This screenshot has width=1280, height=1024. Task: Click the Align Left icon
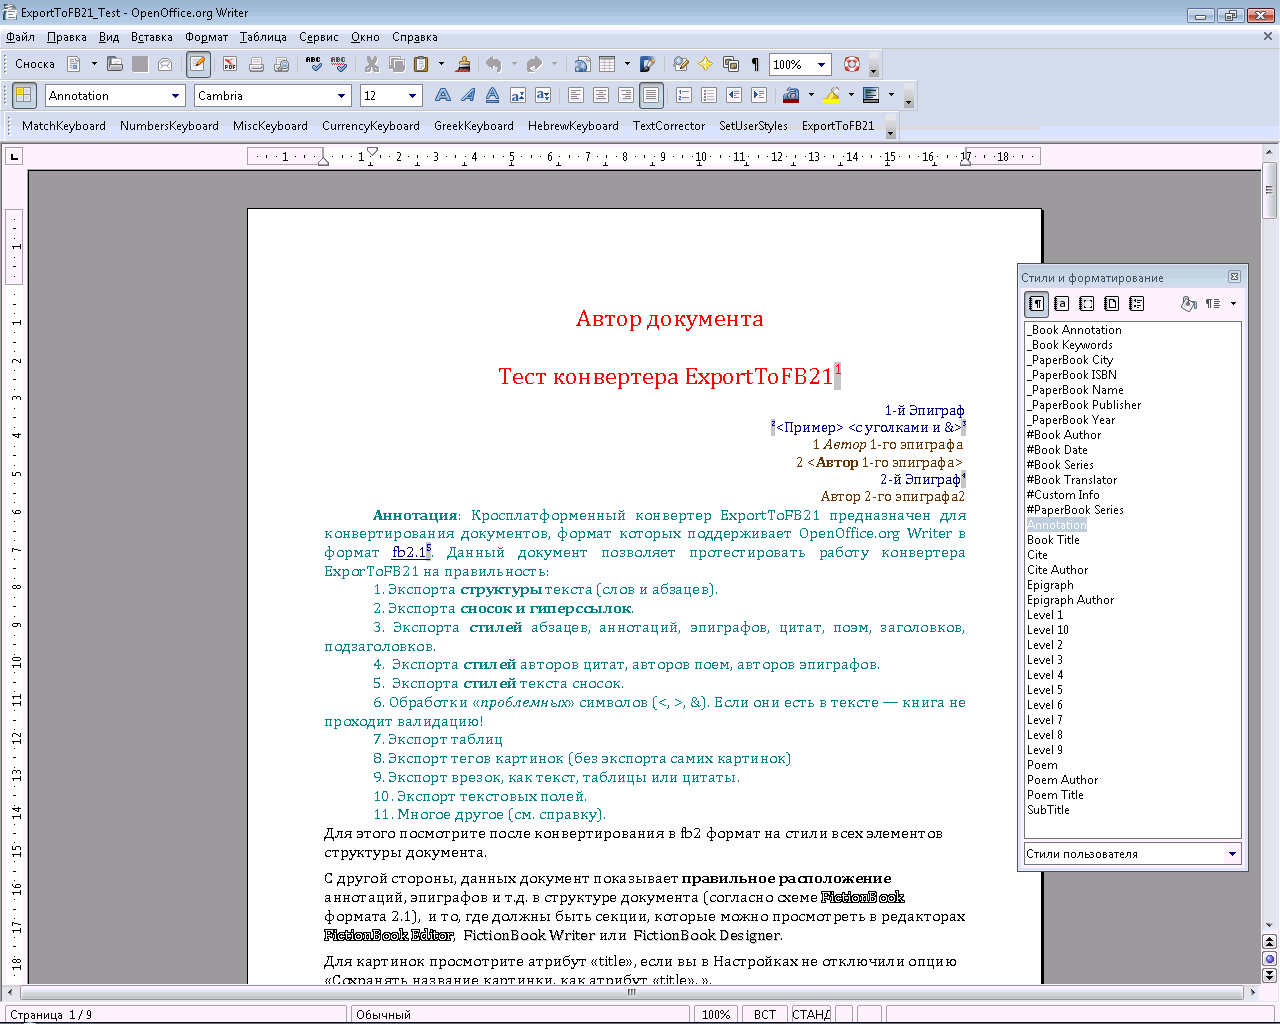click(x=576, y=95)
